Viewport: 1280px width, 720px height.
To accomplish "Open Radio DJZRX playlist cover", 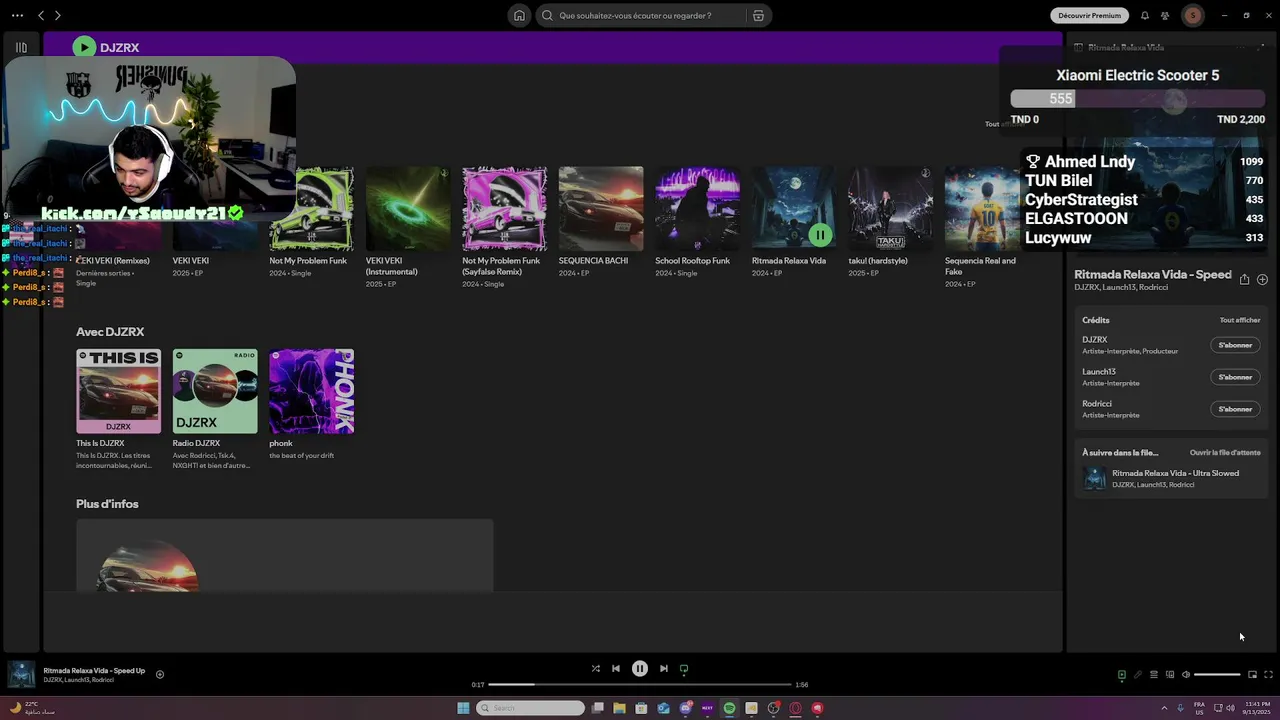I will [215, 391].
